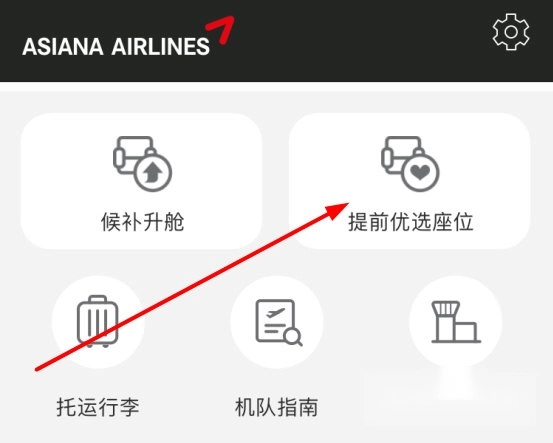Tap the seat upgrade icon above 候补升舱
The width and height of the screenshot is (553, 443).
pos(142,164)
